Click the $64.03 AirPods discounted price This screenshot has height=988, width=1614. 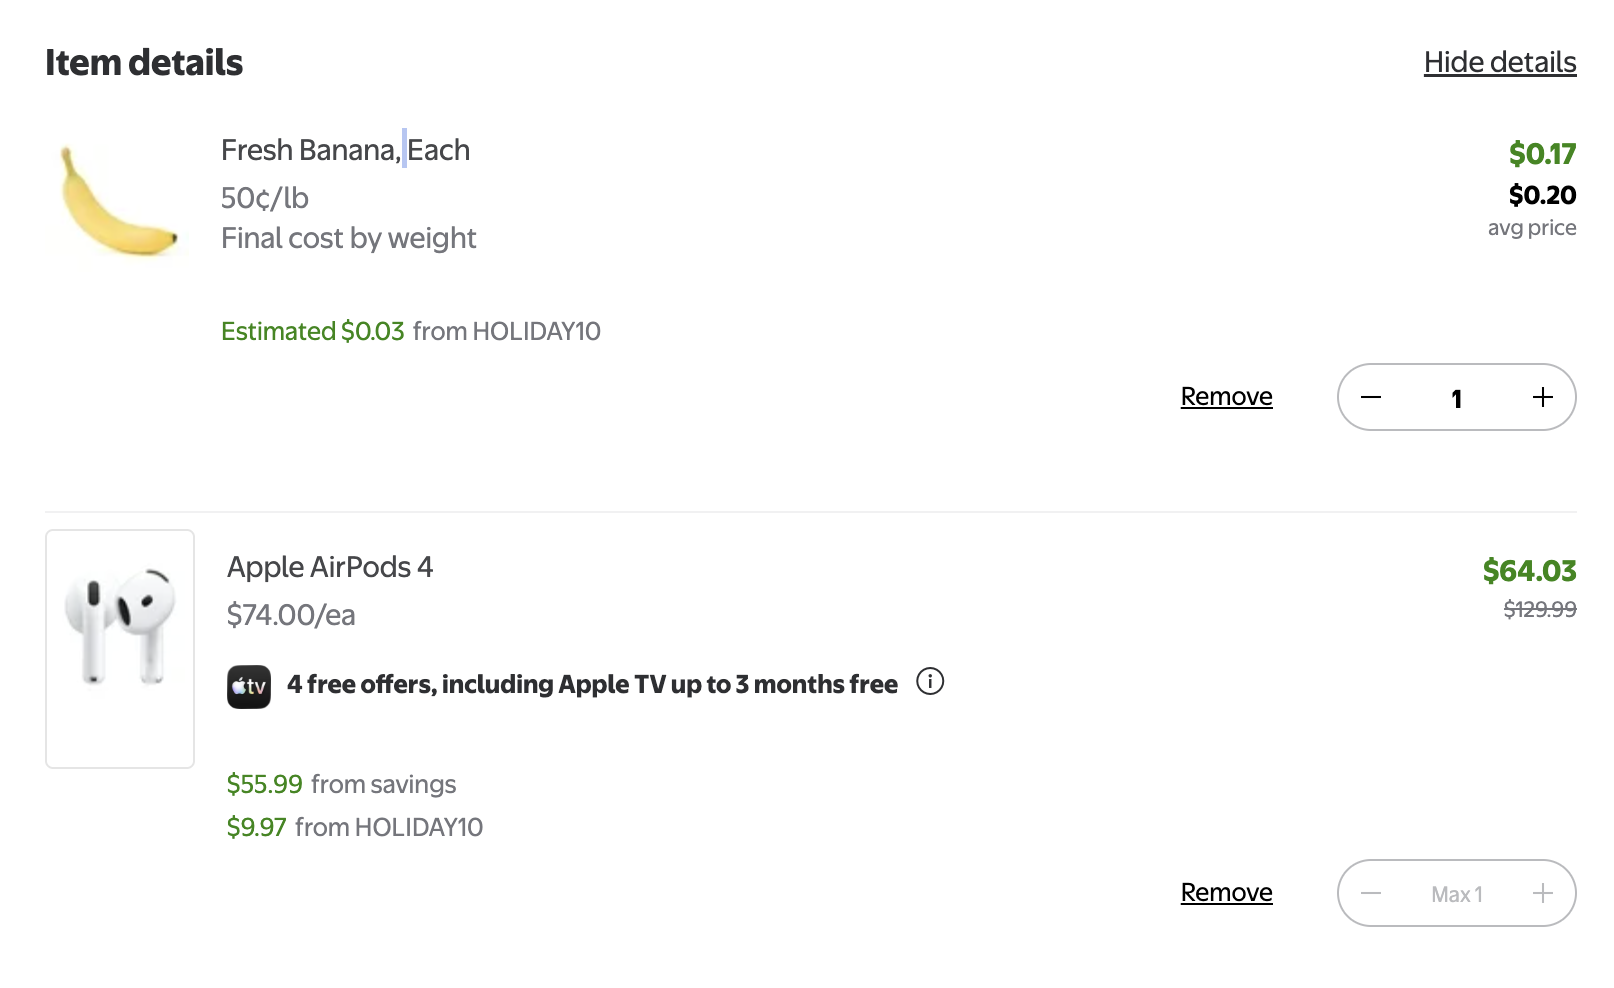tap(1528, 571)
